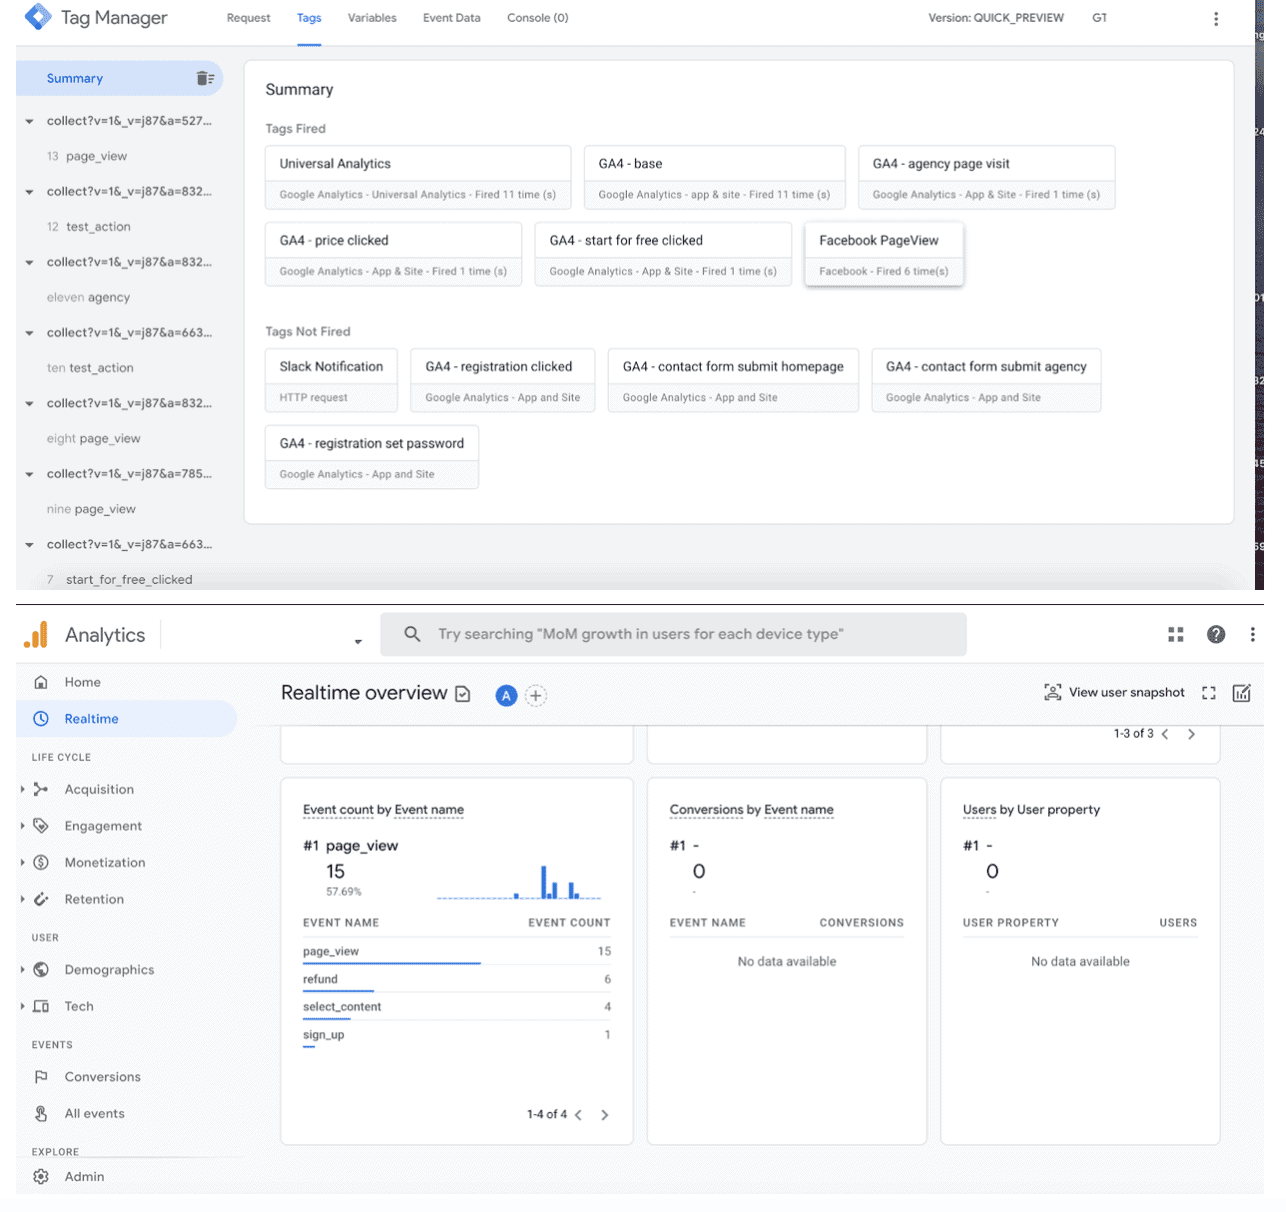
Task: Open the Request tab in Tag Manager
Action: tap(248, 18)
